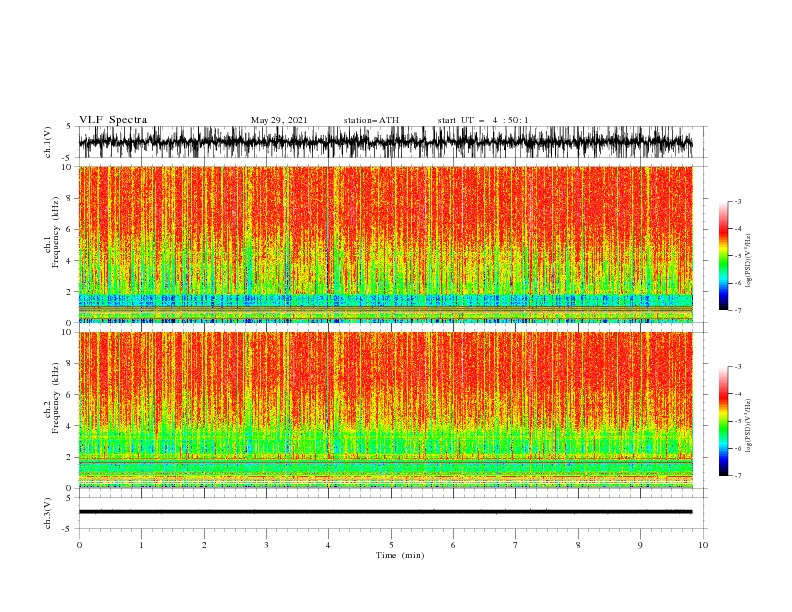Image resolution: width=792 pixels, height=612 pixels.
Task: Click time axis tick label "1"
Action: coord(141,545)
